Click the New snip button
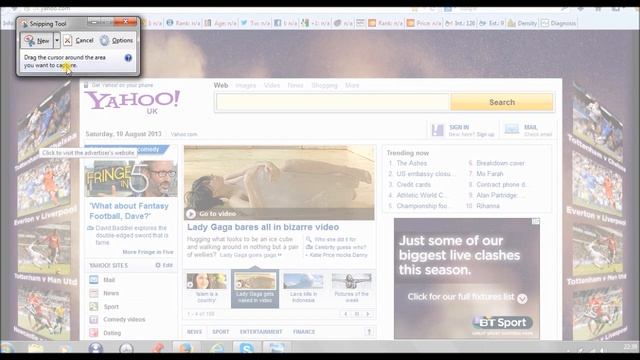Screen dimensions: 640x360 click(x=37, y=40)
